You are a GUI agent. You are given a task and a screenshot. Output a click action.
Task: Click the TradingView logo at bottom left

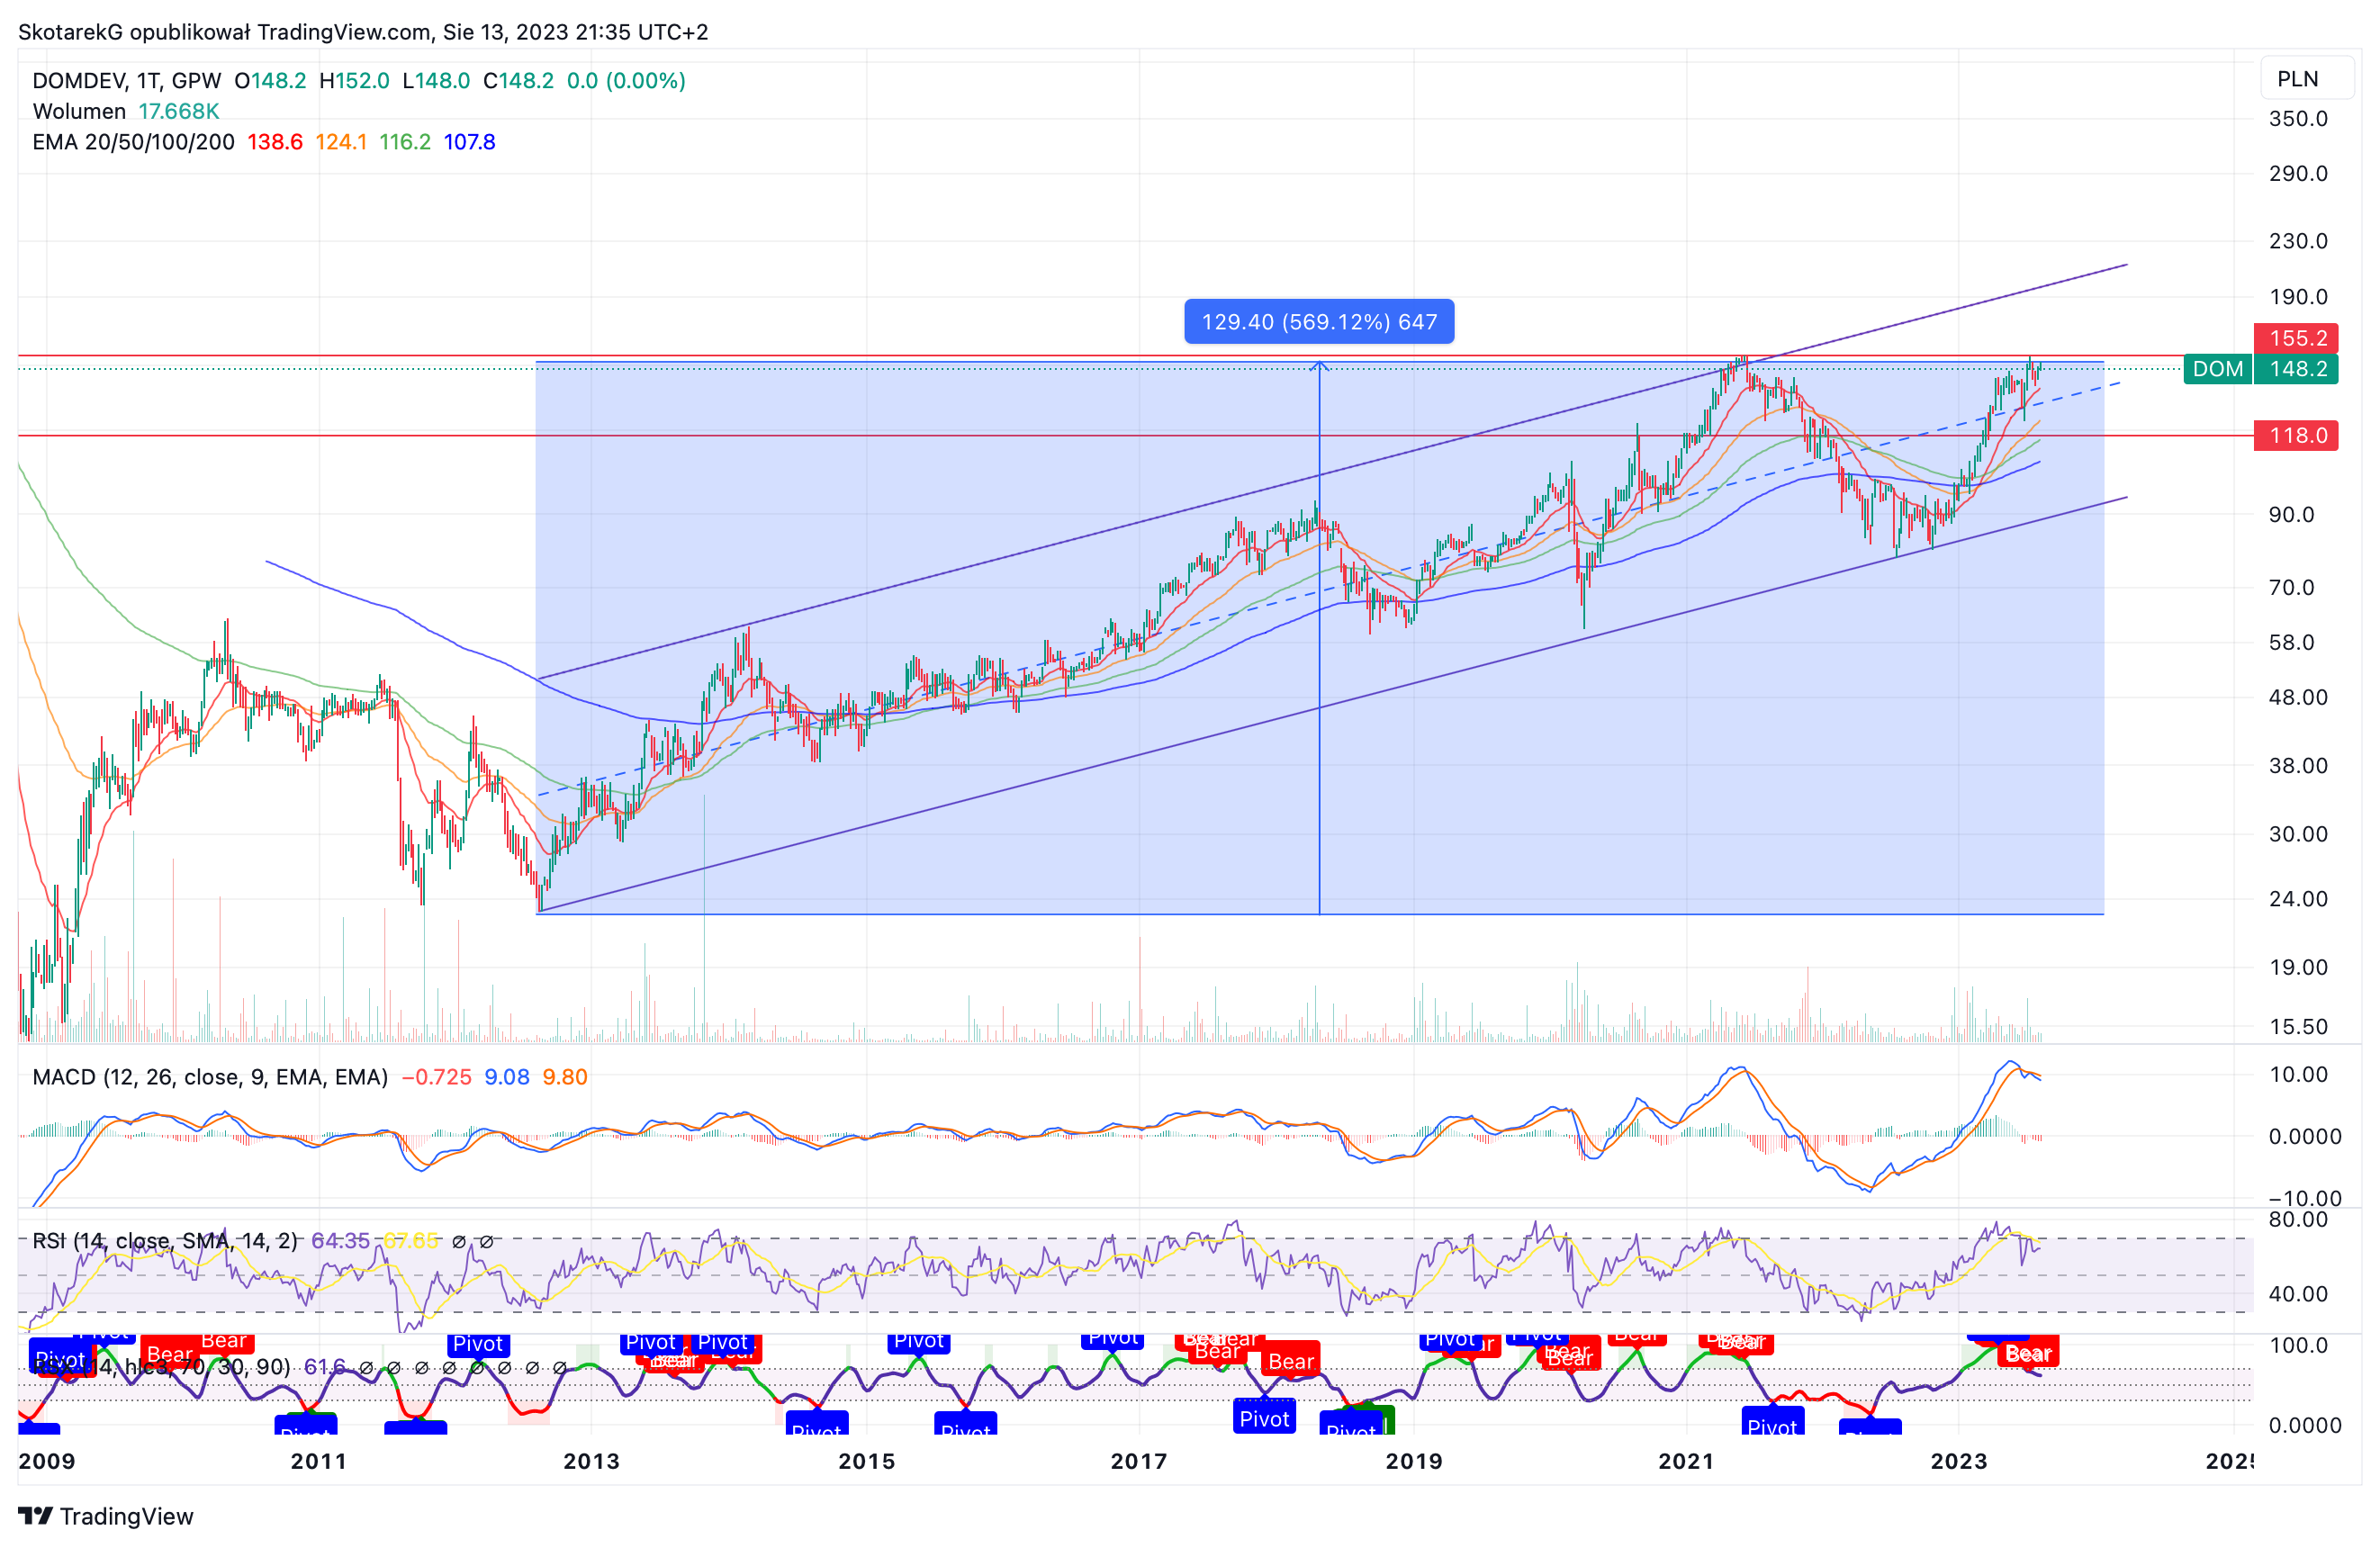tap(106, 1516)
